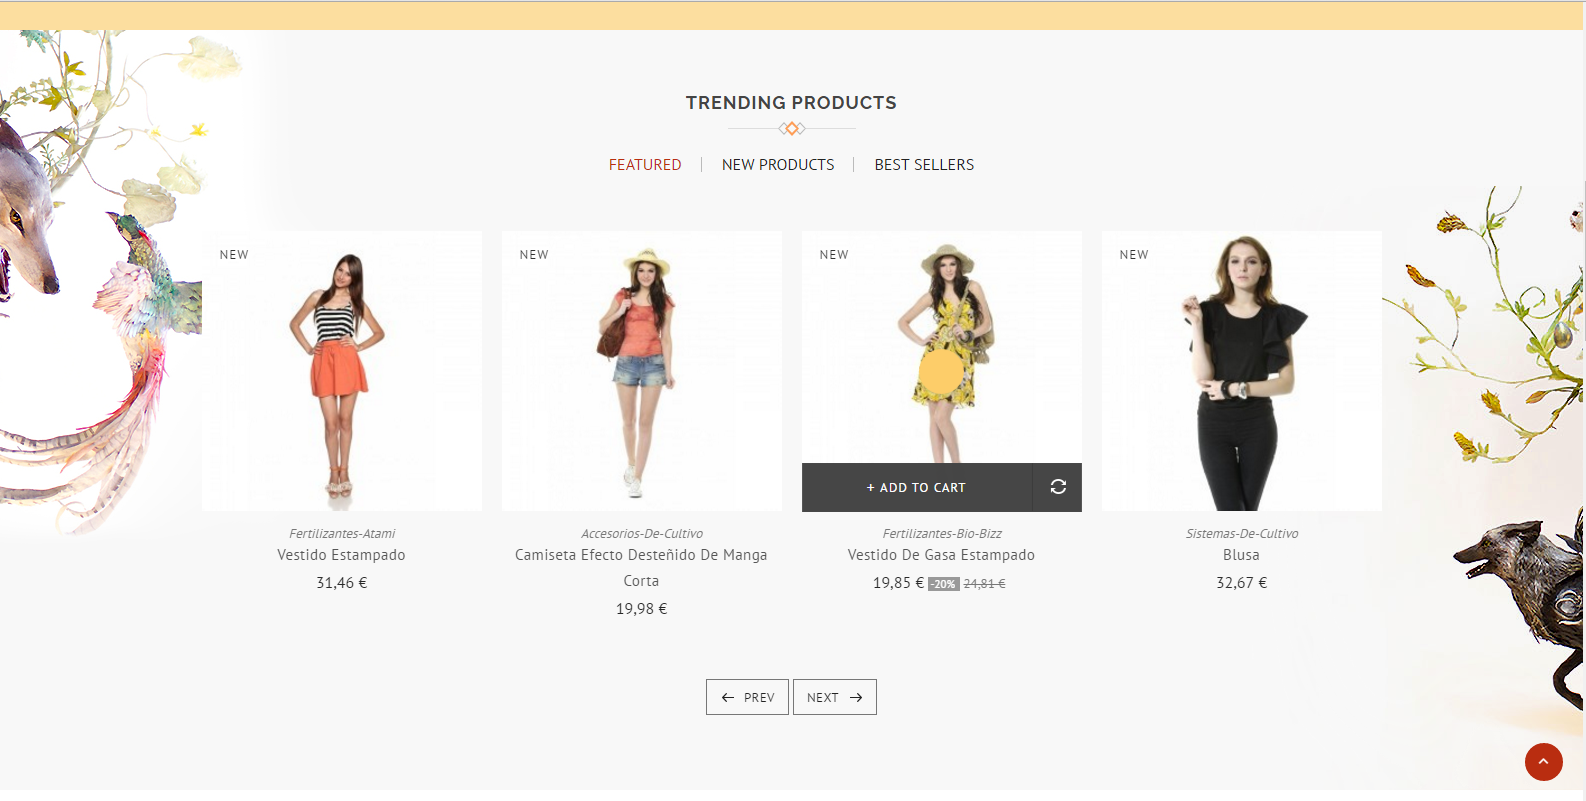Select the Best Sellers tab
This screenshot has width=1586, height=801.
point(924,165)
